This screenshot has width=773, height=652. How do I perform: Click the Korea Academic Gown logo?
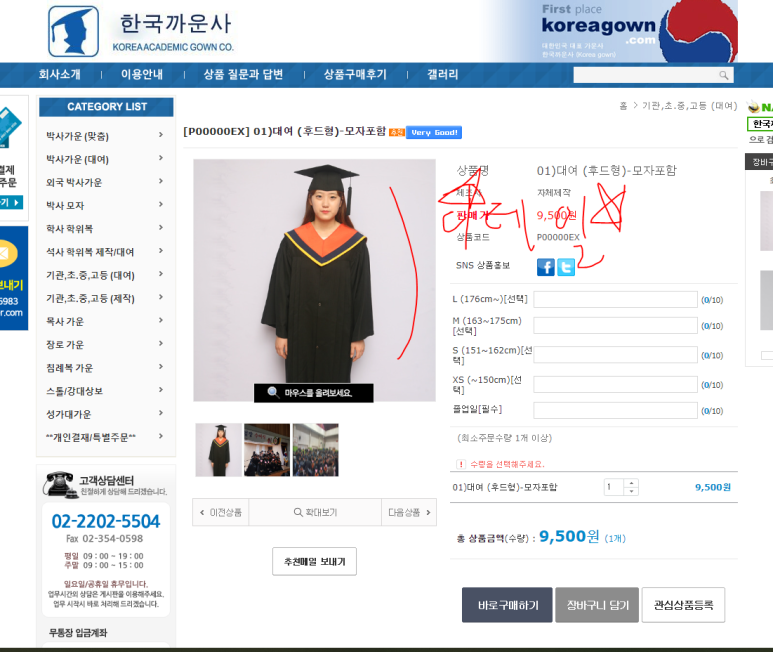point(141,31)
